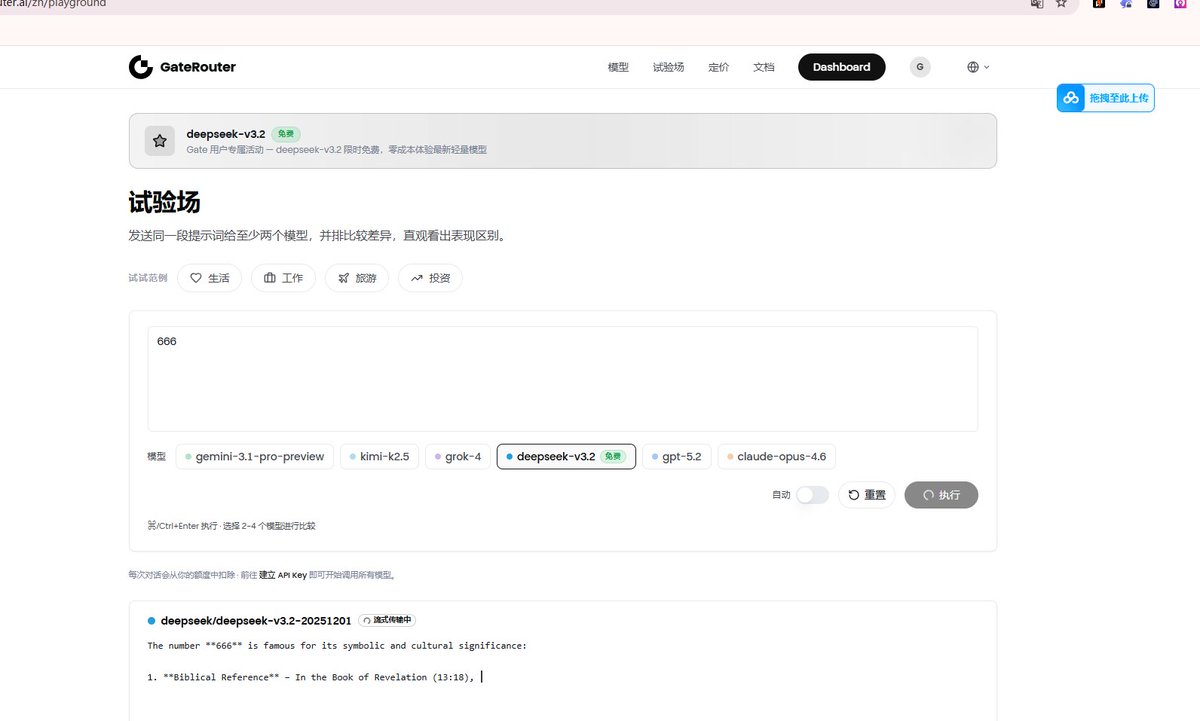Select the kimi-k2.5 model
Image resolution: width=1200 pixels, height=721 pixels.
379,457
